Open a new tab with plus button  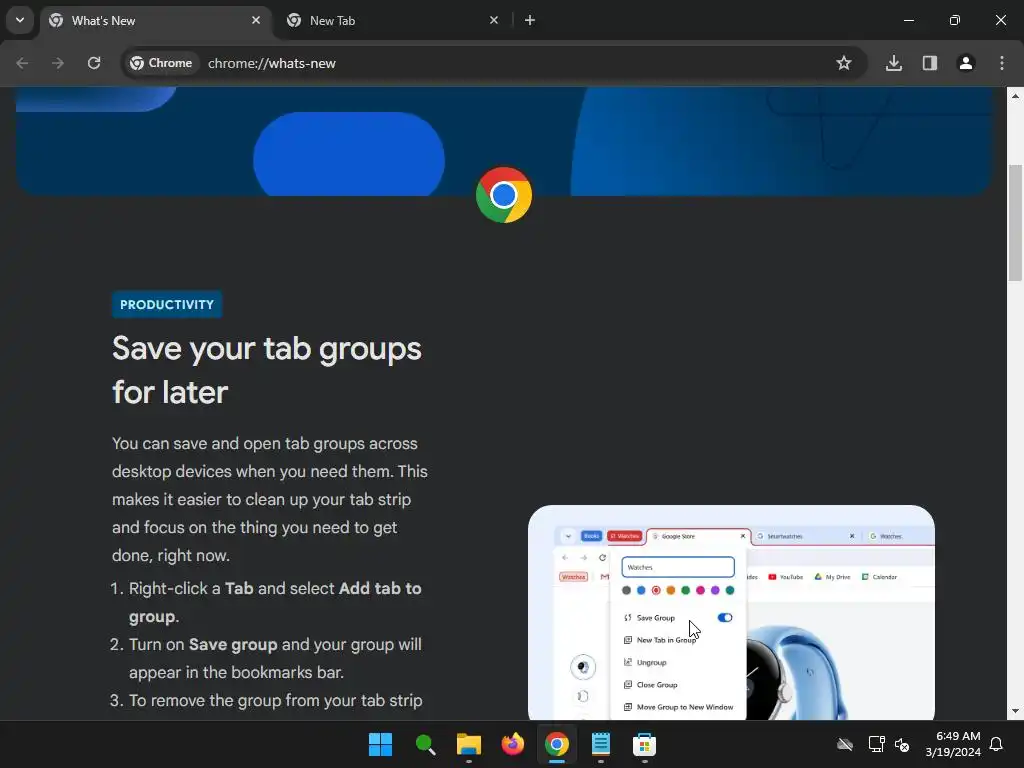pos(530,20)
